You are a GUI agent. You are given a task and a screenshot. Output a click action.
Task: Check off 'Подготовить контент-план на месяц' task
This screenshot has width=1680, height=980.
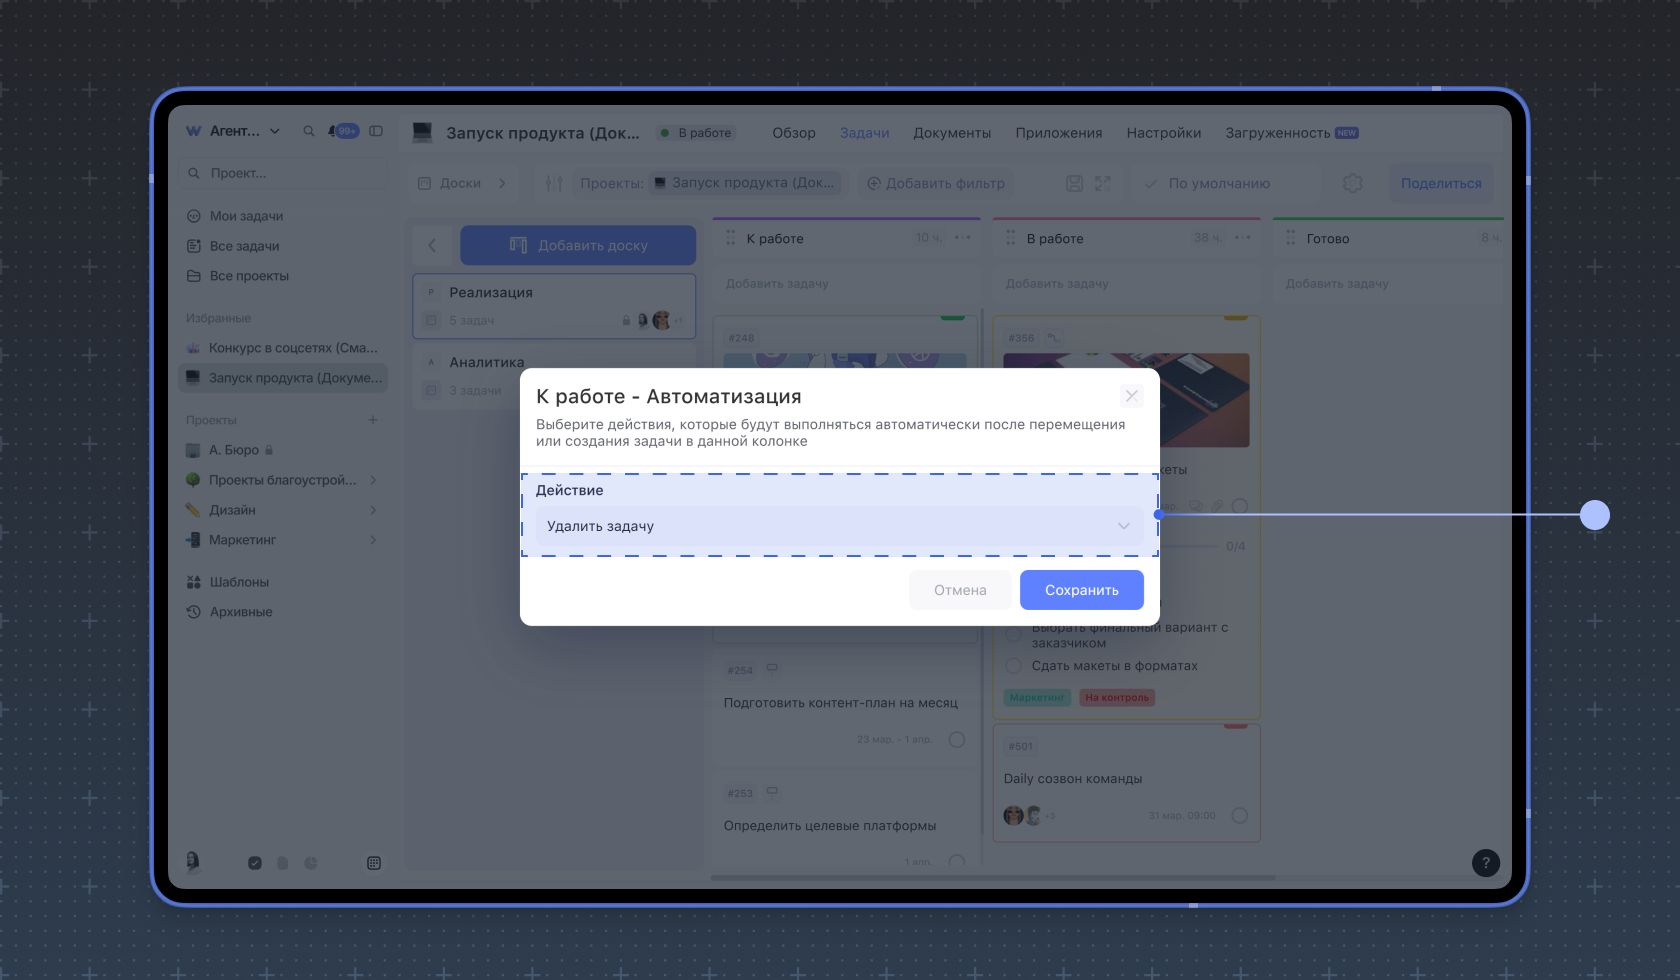point(956,739)
